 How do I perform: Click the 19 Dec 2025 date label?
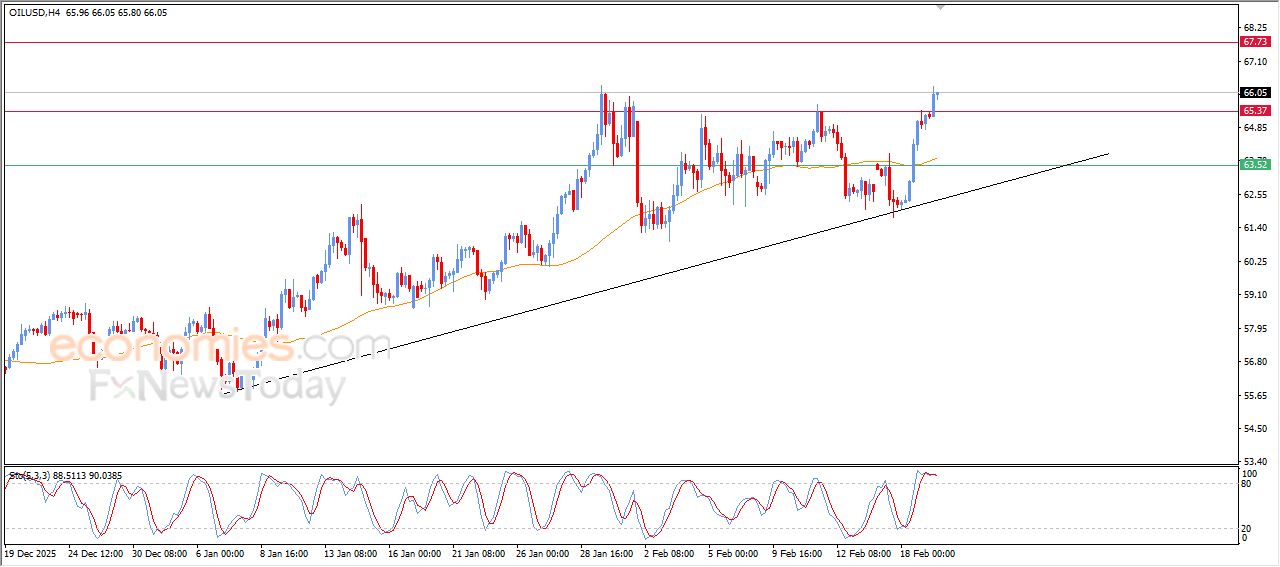(x=30, y=552)
